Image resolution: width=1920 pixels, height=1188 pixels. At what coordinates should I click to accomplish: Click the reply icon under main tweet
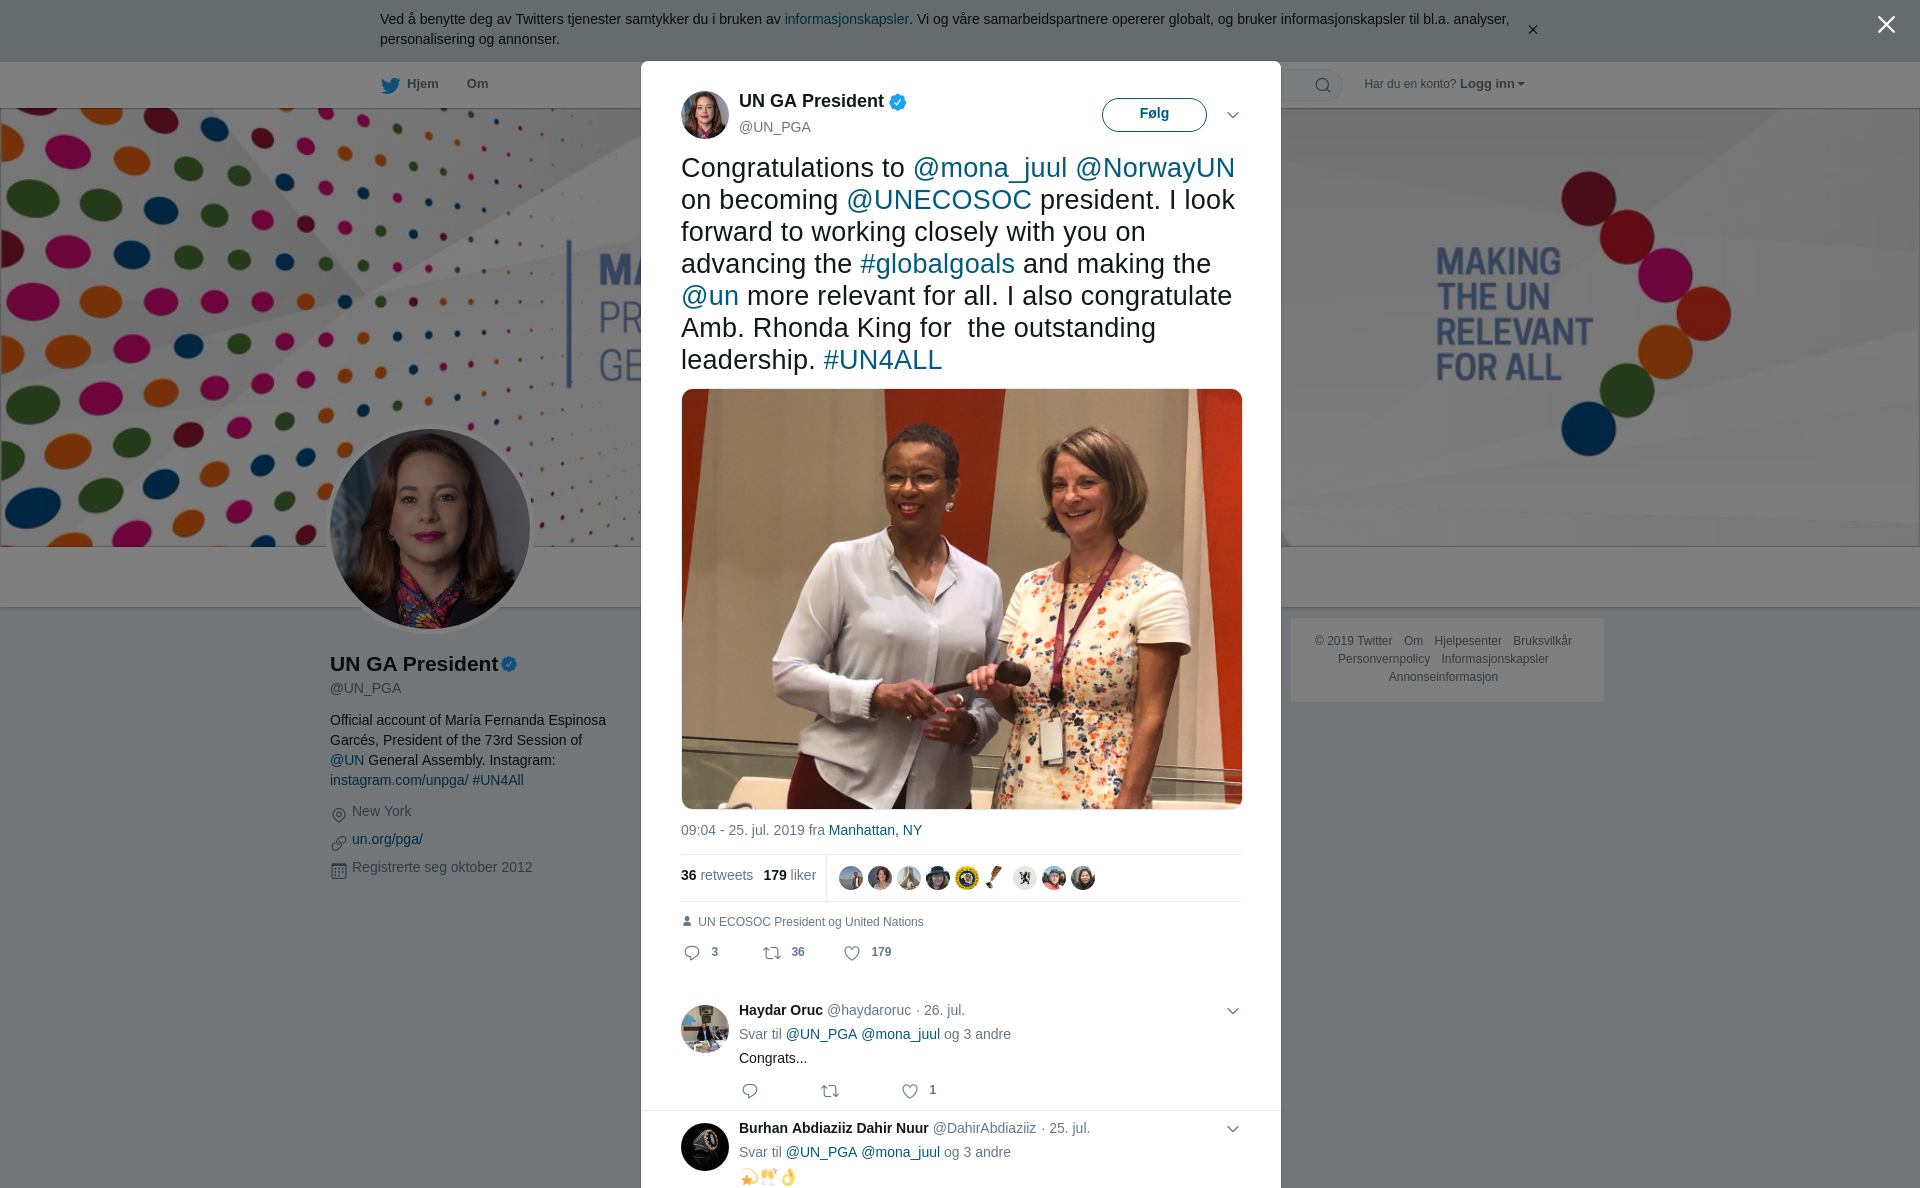point(692,953)
